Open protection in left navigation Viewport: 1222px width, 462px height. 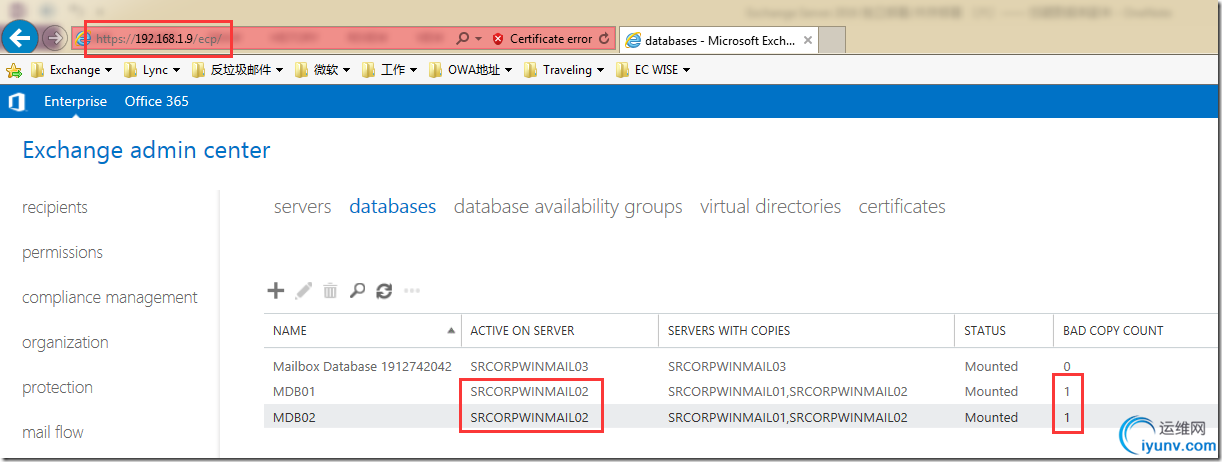coord(57,388)
